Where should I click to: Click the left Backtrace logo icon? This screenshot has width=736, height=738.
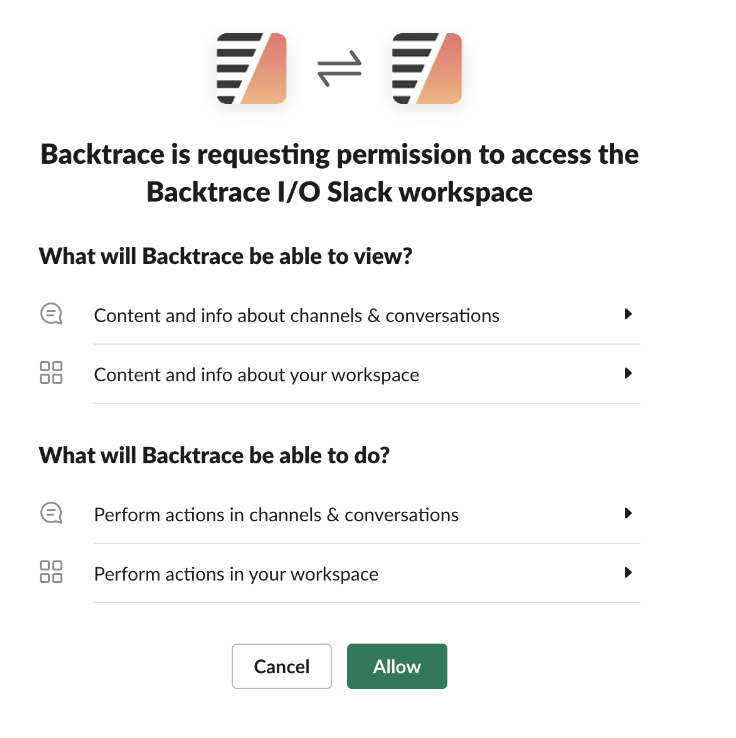(x=252, y=68)
